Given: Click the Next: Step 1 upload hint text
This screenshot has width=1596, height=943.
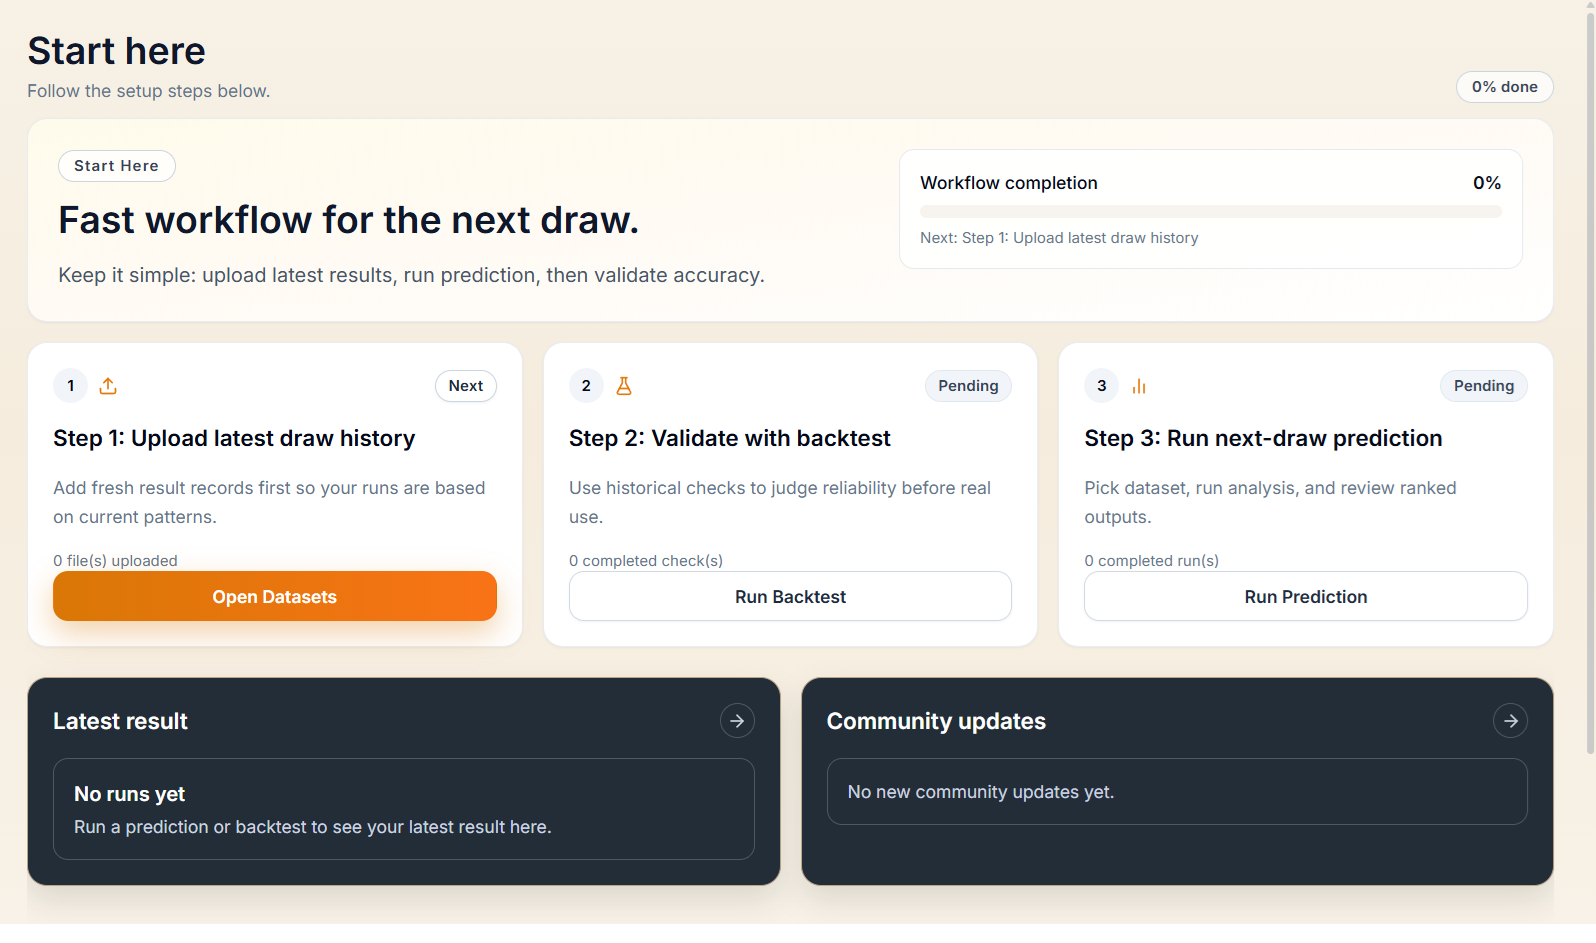Looking at the screenshot, I should (x=1059, y=238).
